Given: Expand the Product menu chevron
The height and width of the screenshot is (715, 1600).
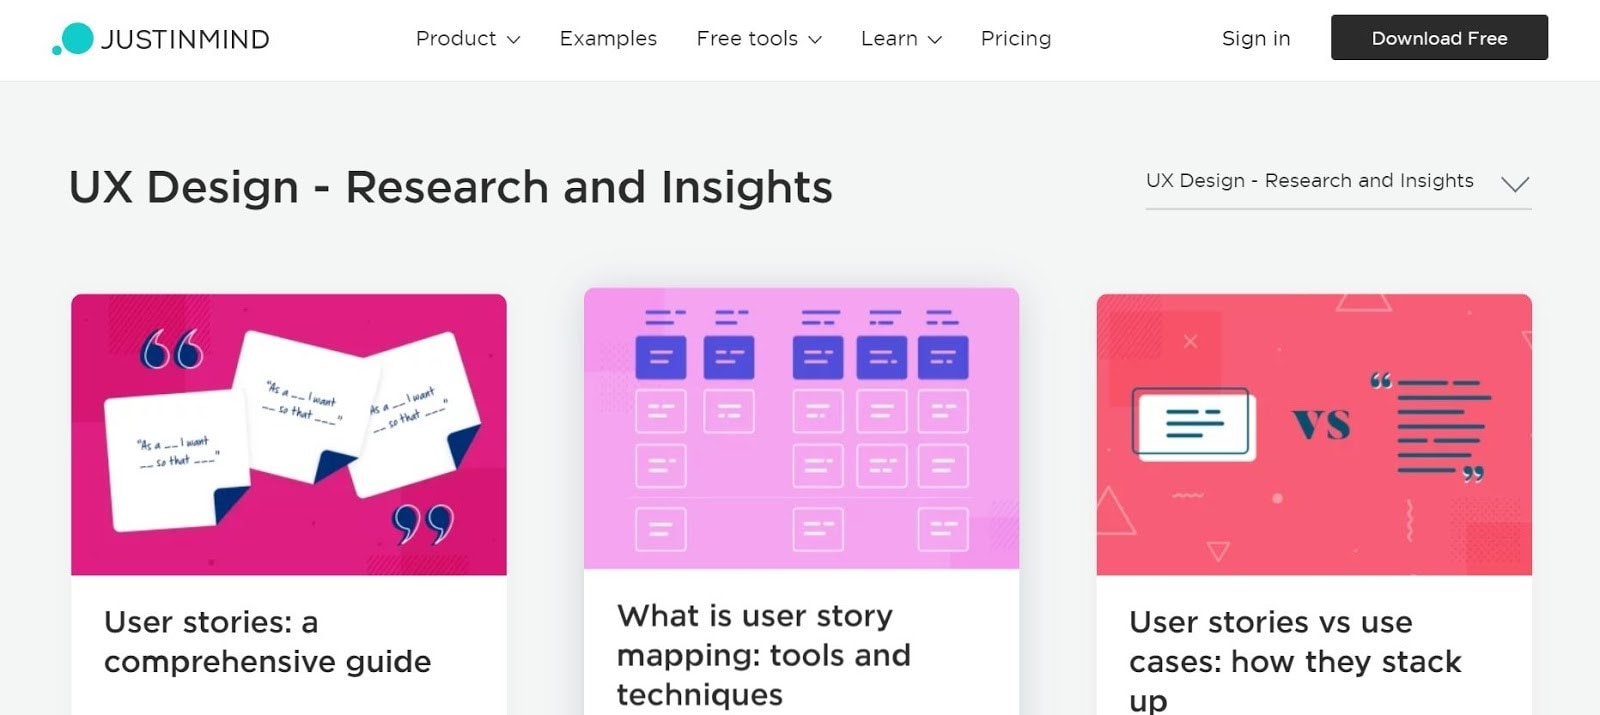Looking at the screenshot, I should (514, 40).
